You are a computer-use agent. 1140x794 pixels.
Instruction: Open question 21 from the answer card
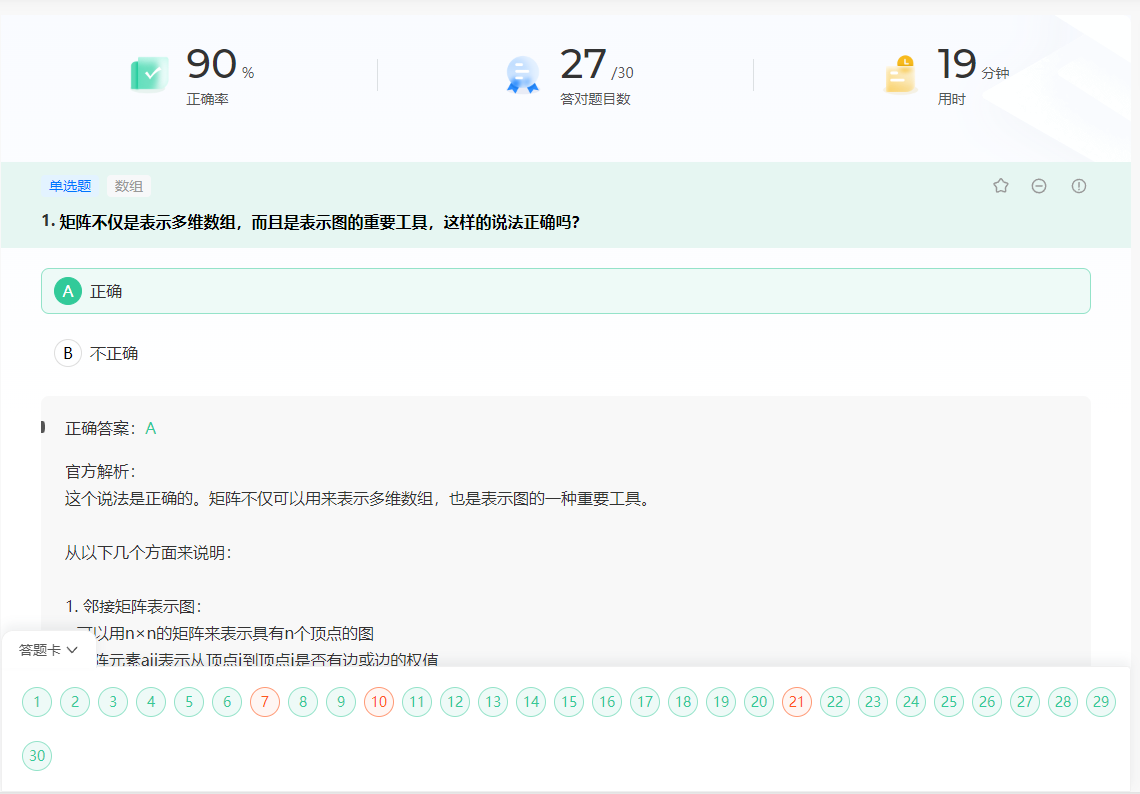click(797, 702)
